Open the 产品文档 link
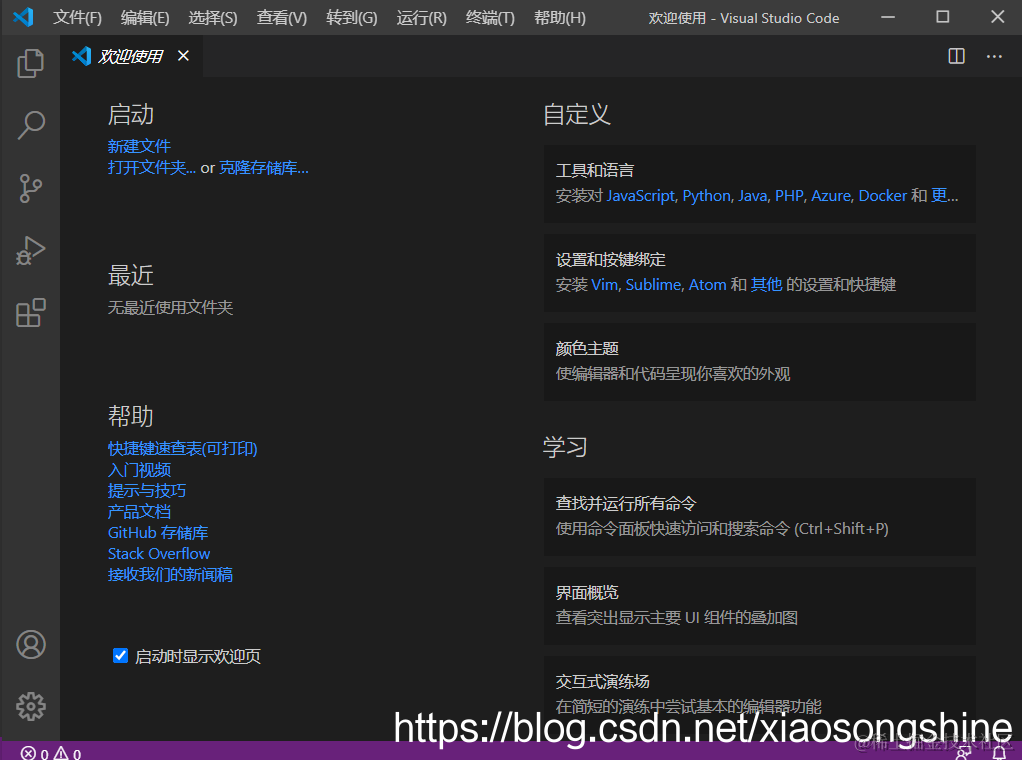Screen dimensions: 1022x760 139,512
